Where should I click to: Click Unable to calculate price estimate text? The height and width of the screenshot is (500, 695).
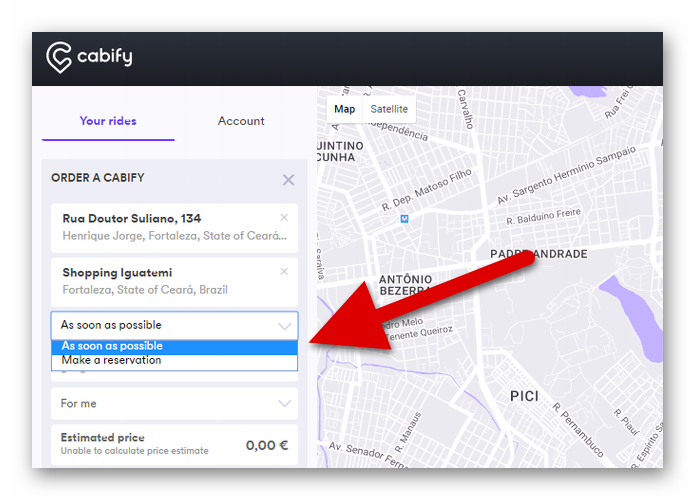pyautogui.click(x=134, y=451)
